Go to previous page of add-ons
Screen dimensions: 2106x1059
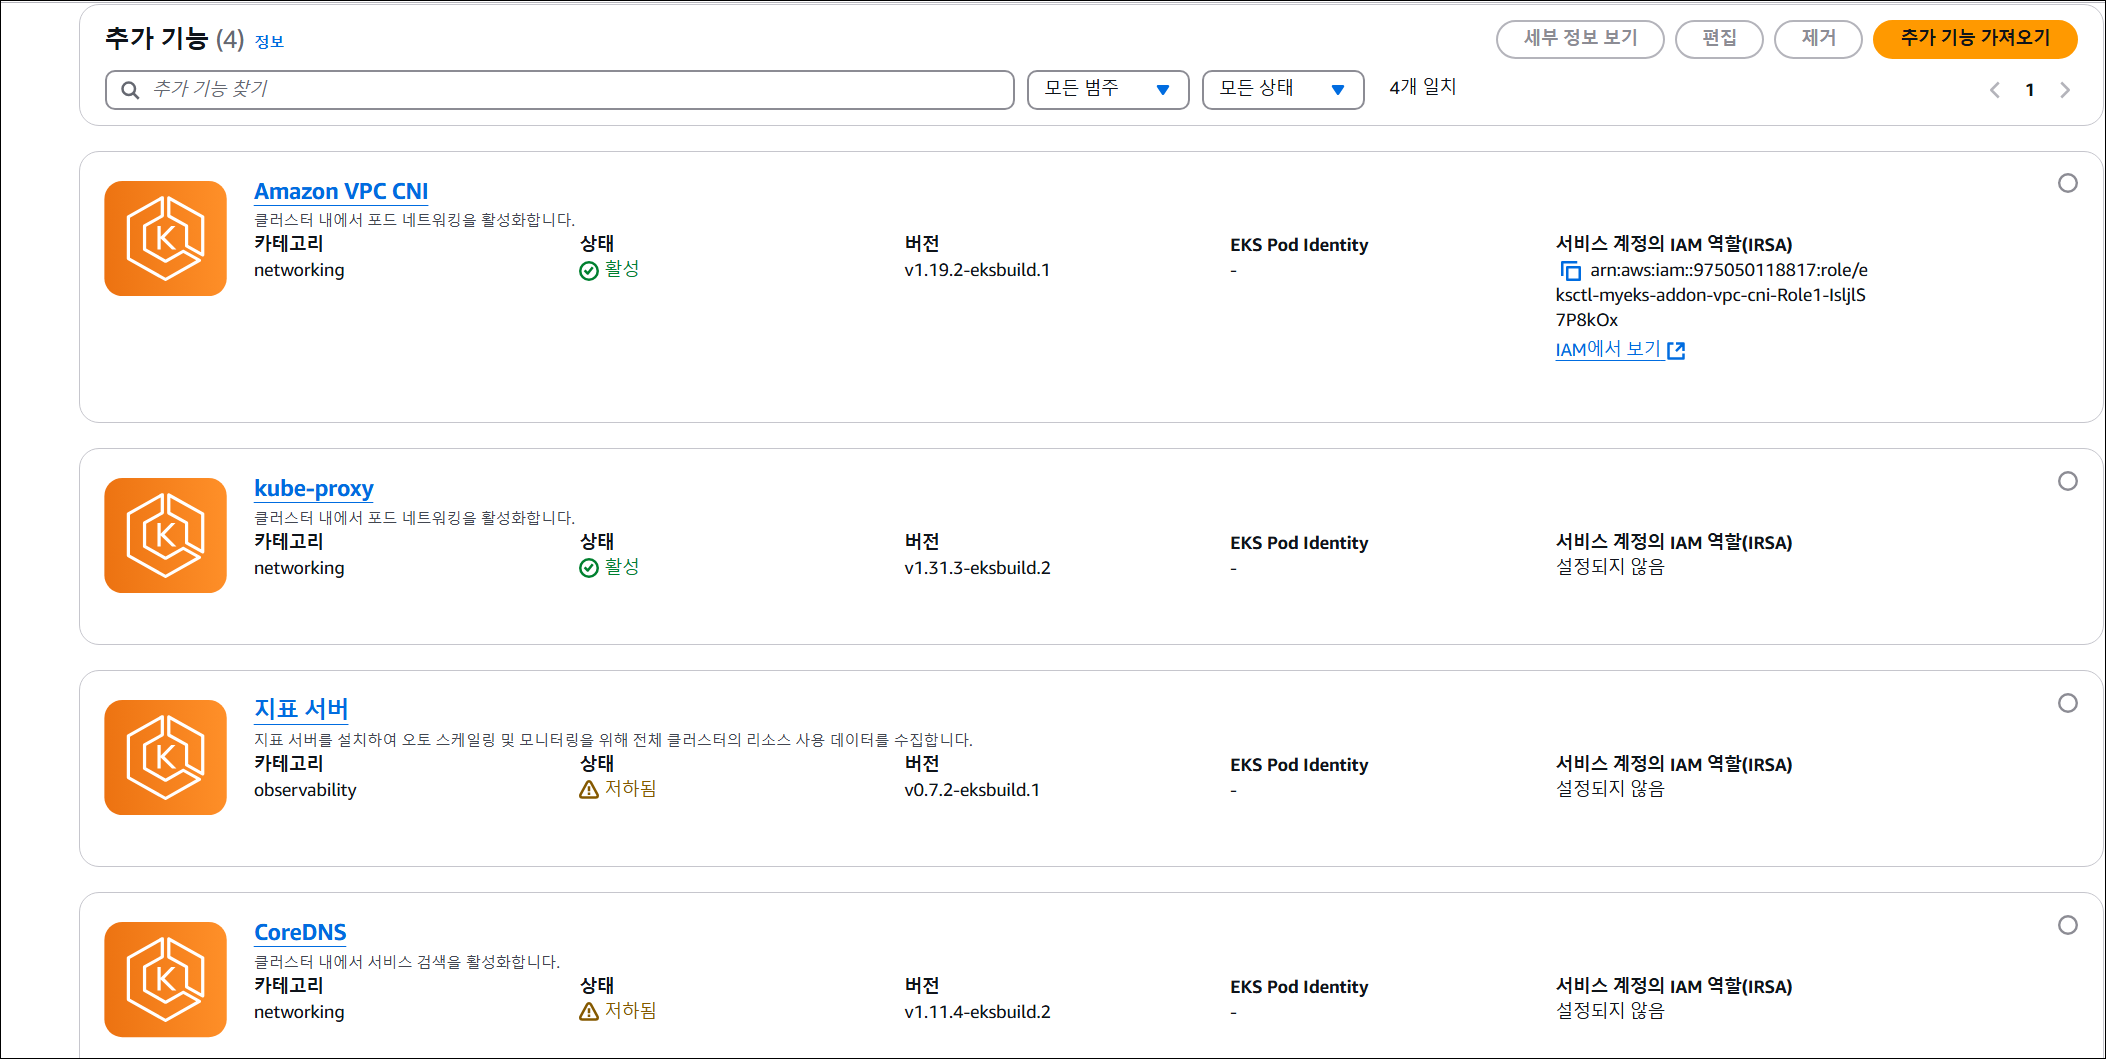pos(1995,90)
